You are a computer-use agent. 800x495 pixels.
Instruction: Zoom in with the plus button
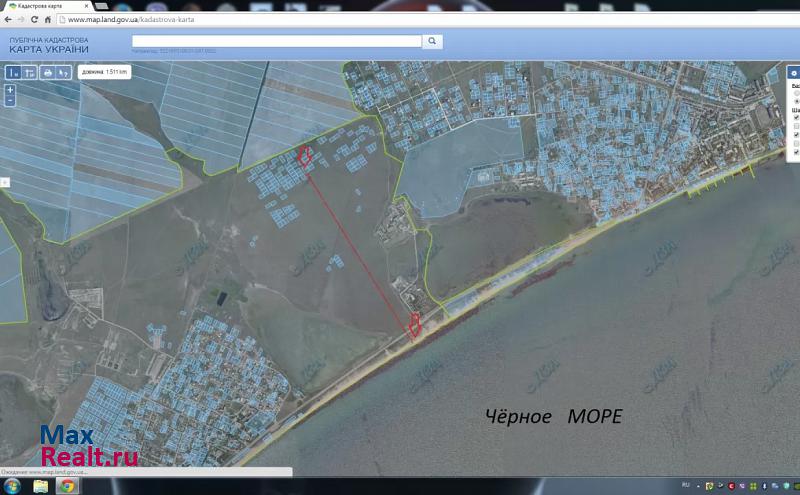10,89
